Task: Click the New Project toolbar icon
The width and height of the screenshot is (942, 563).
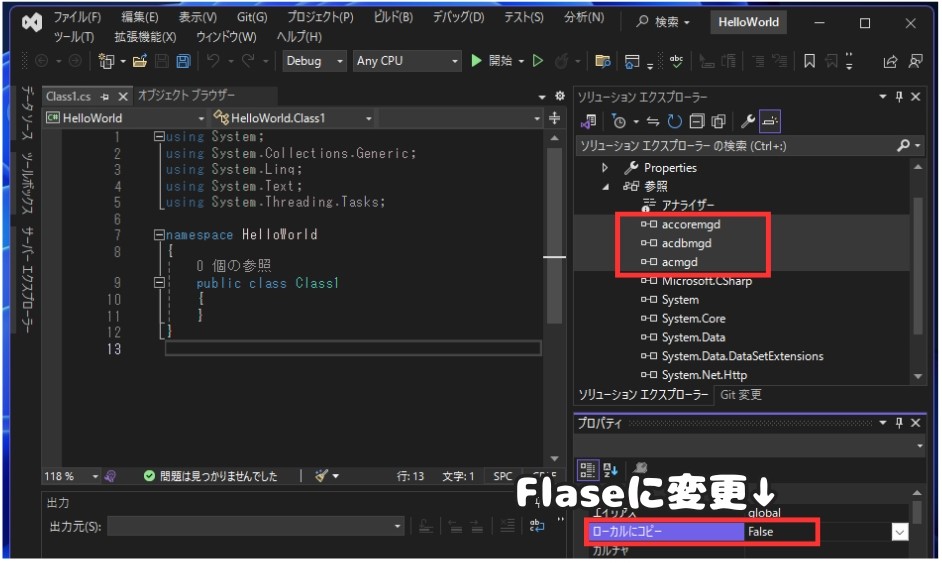Action: (106, 61)
